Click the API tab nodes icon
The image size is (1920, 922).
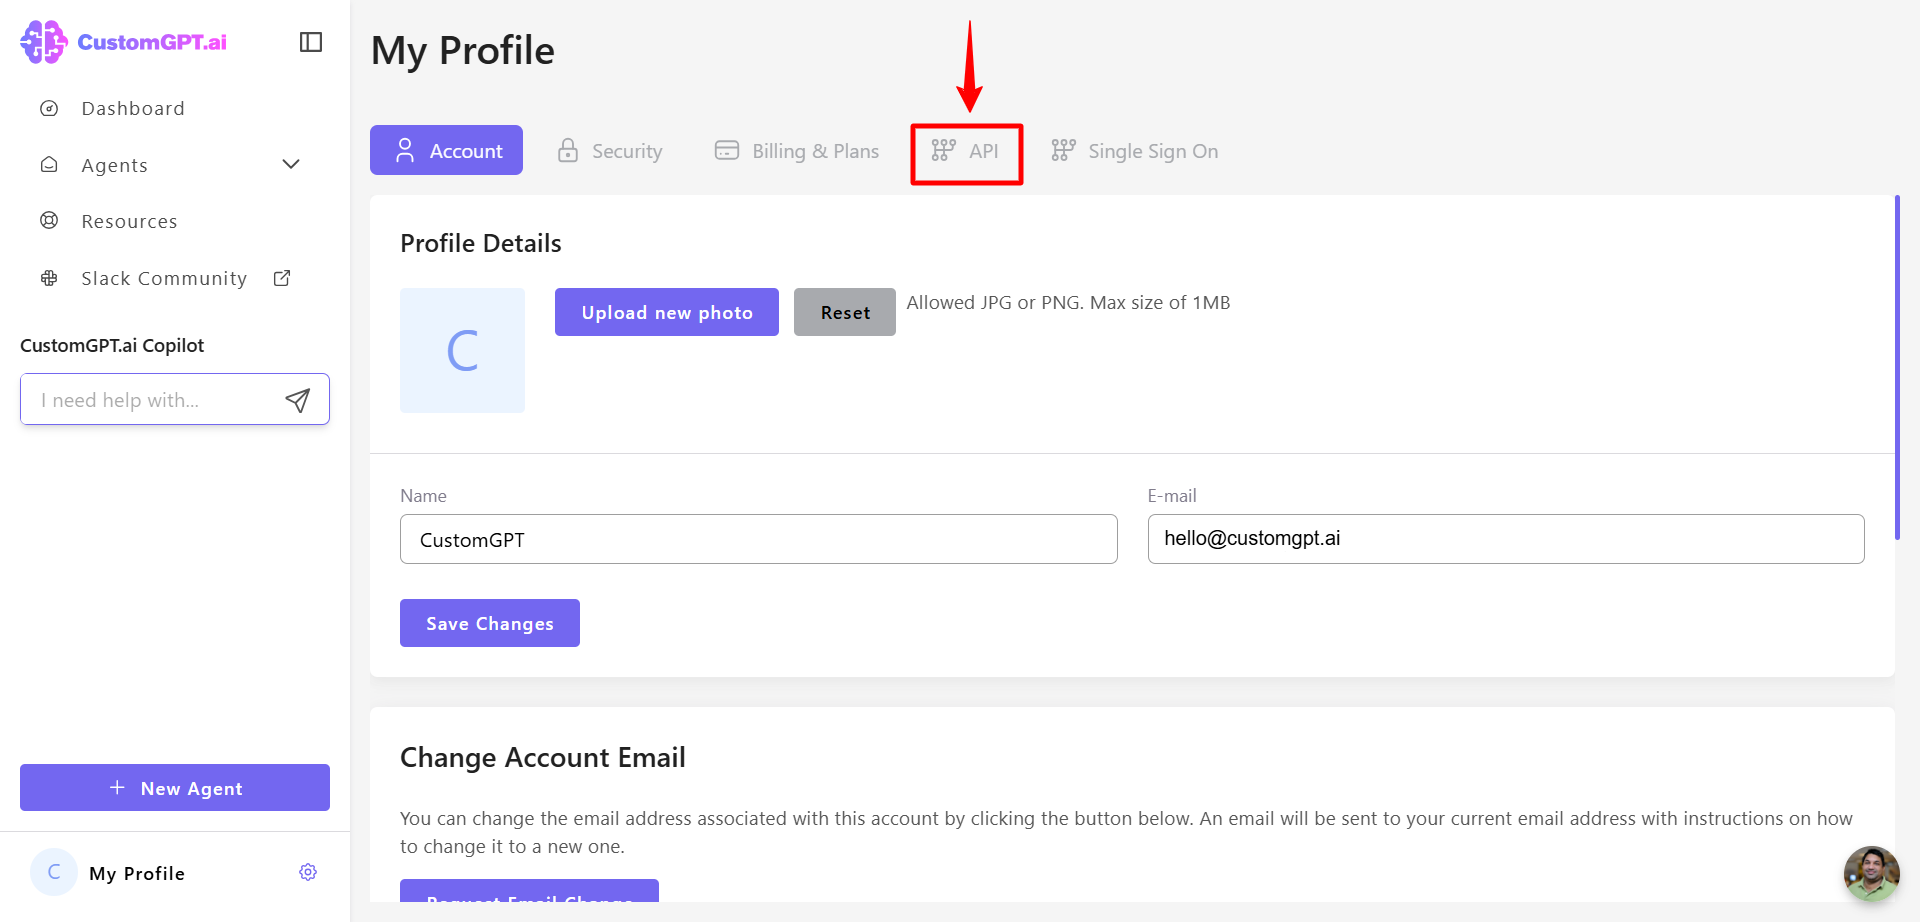pos(943,150)
